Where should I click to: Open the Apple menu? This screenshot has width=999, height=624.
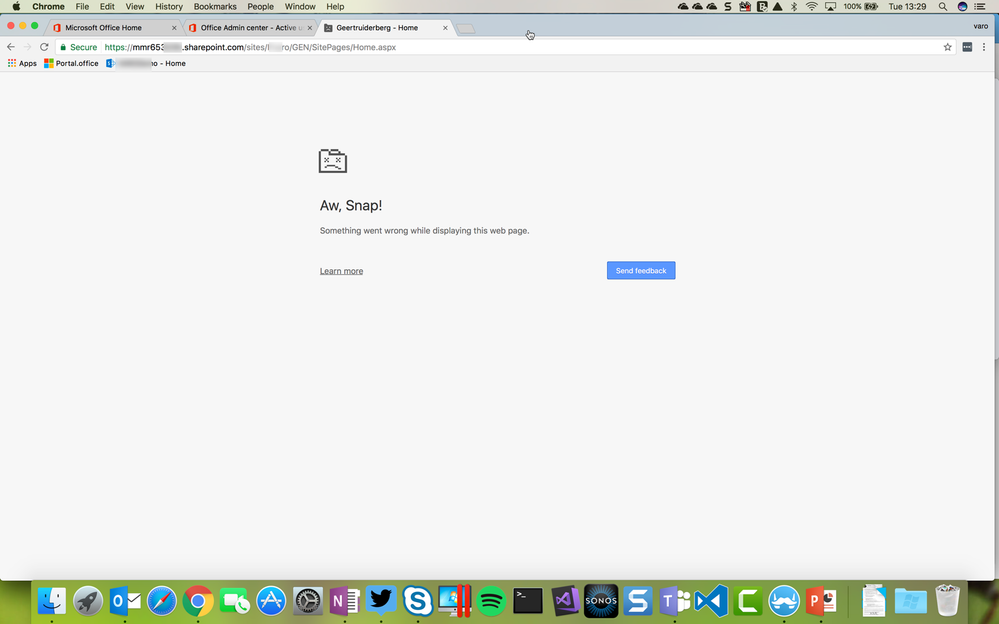pos(16,6)
